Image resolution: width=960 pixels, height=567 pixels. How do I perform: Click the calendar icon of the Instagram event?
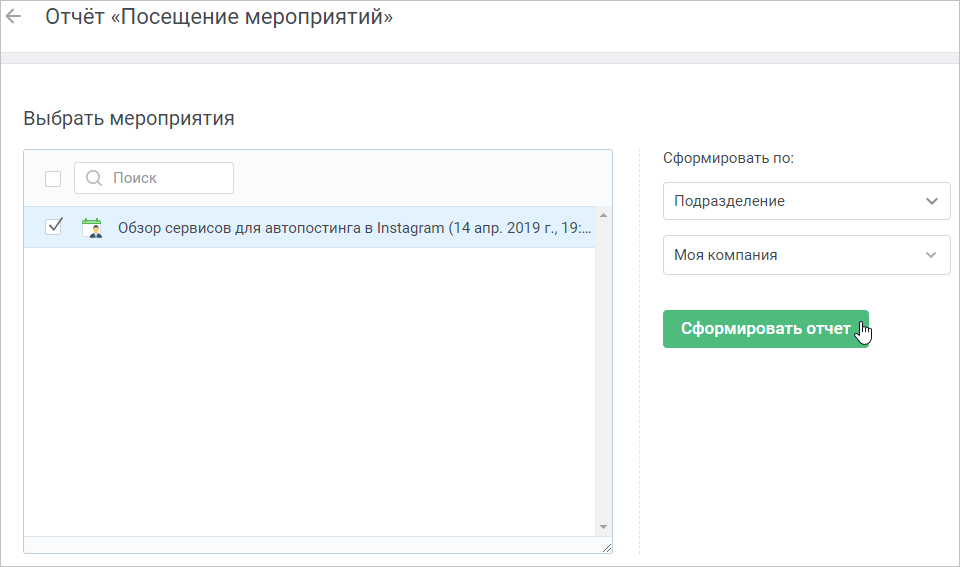tap(92, 228)
